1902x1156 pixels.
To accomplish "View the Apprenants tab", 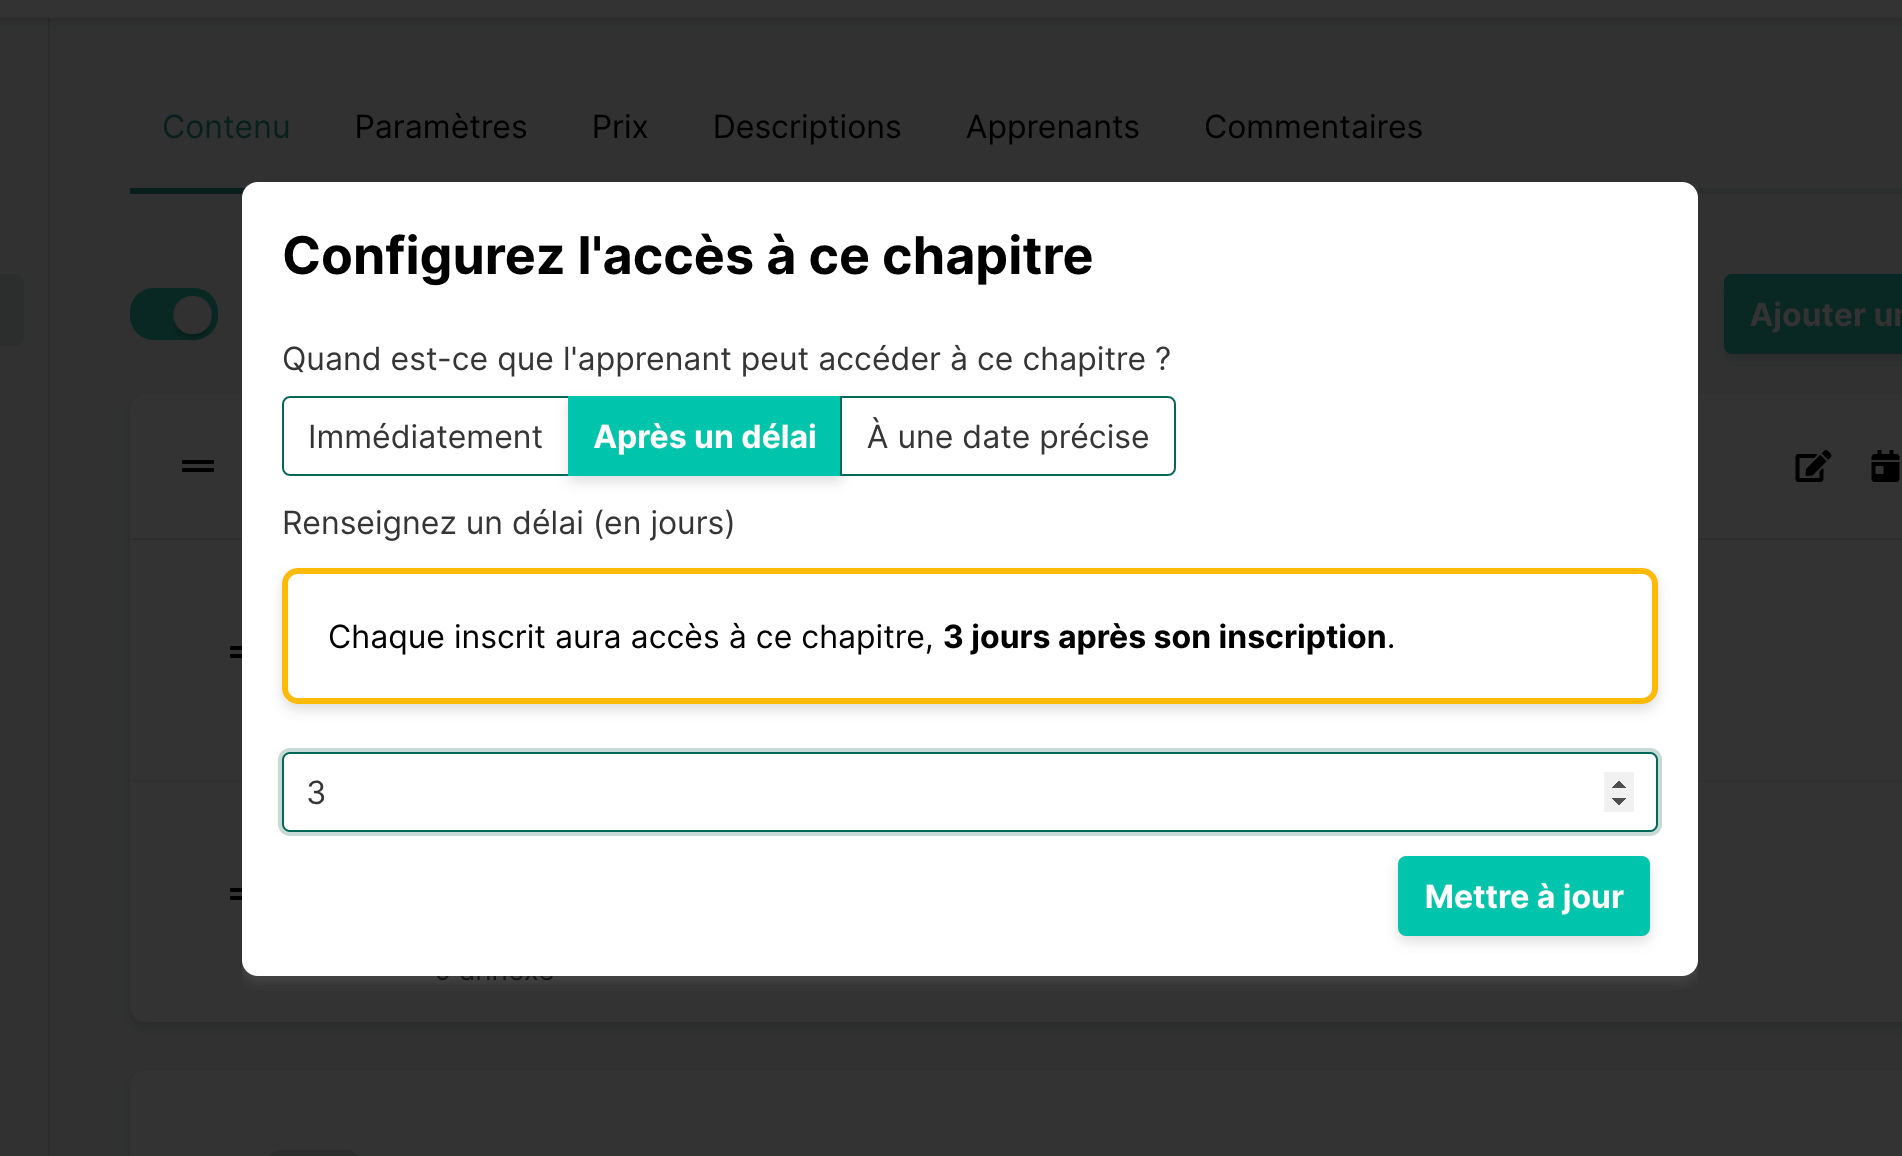I will (1052, 127).
